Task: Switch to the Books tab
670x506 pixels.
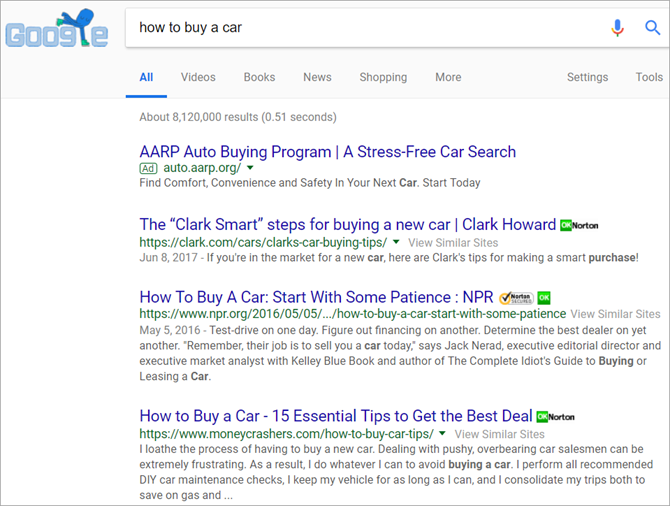Action: 259,77
